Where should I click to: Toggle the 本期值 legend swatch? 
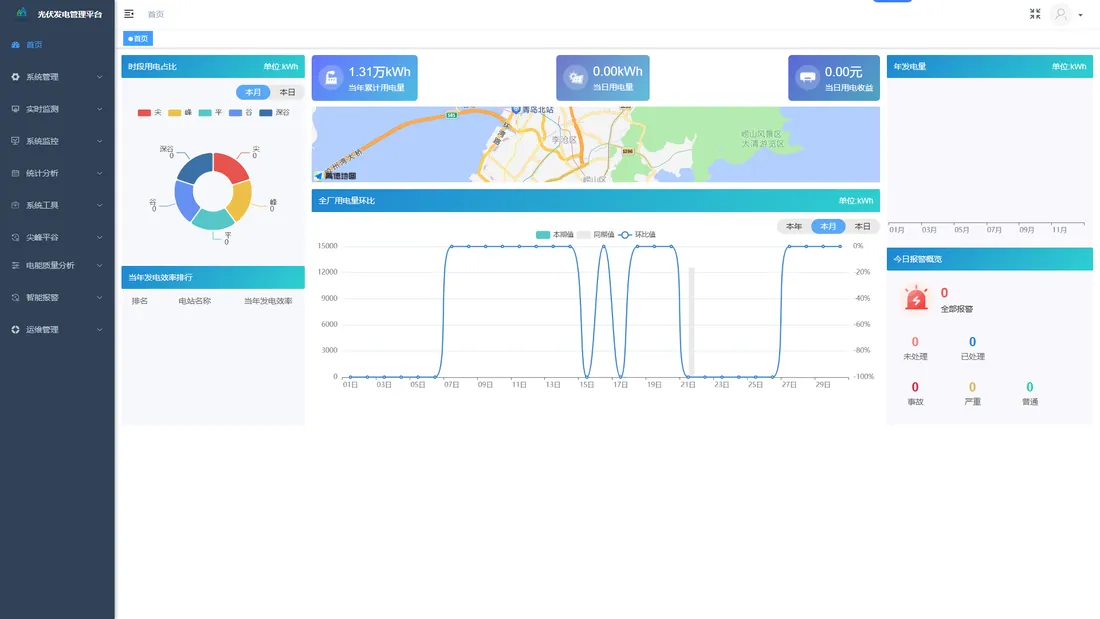(543, 234)
